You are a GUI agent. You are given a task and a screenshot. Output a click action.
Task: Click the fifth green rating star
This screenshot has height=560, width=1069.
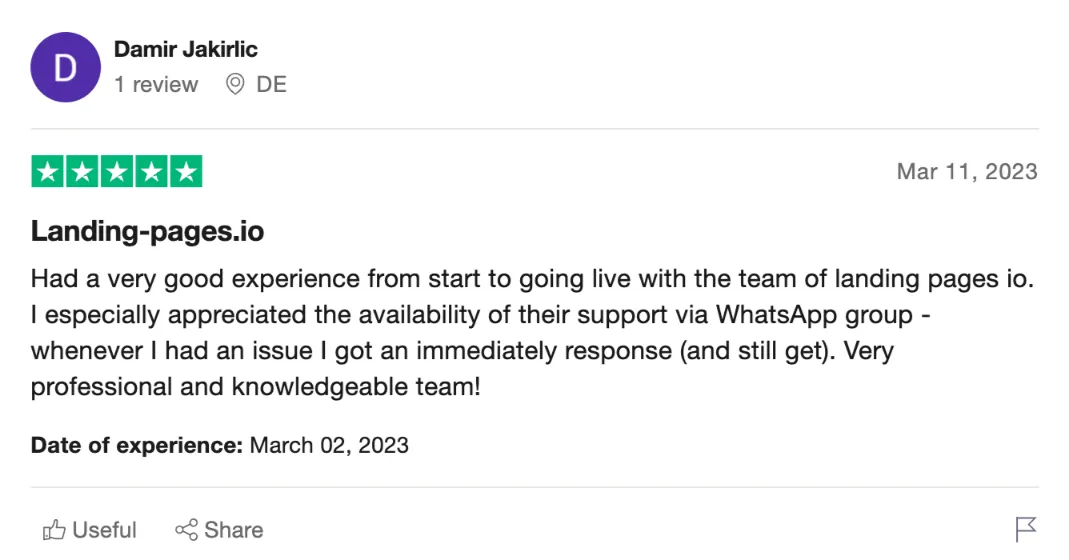point(185,172)
